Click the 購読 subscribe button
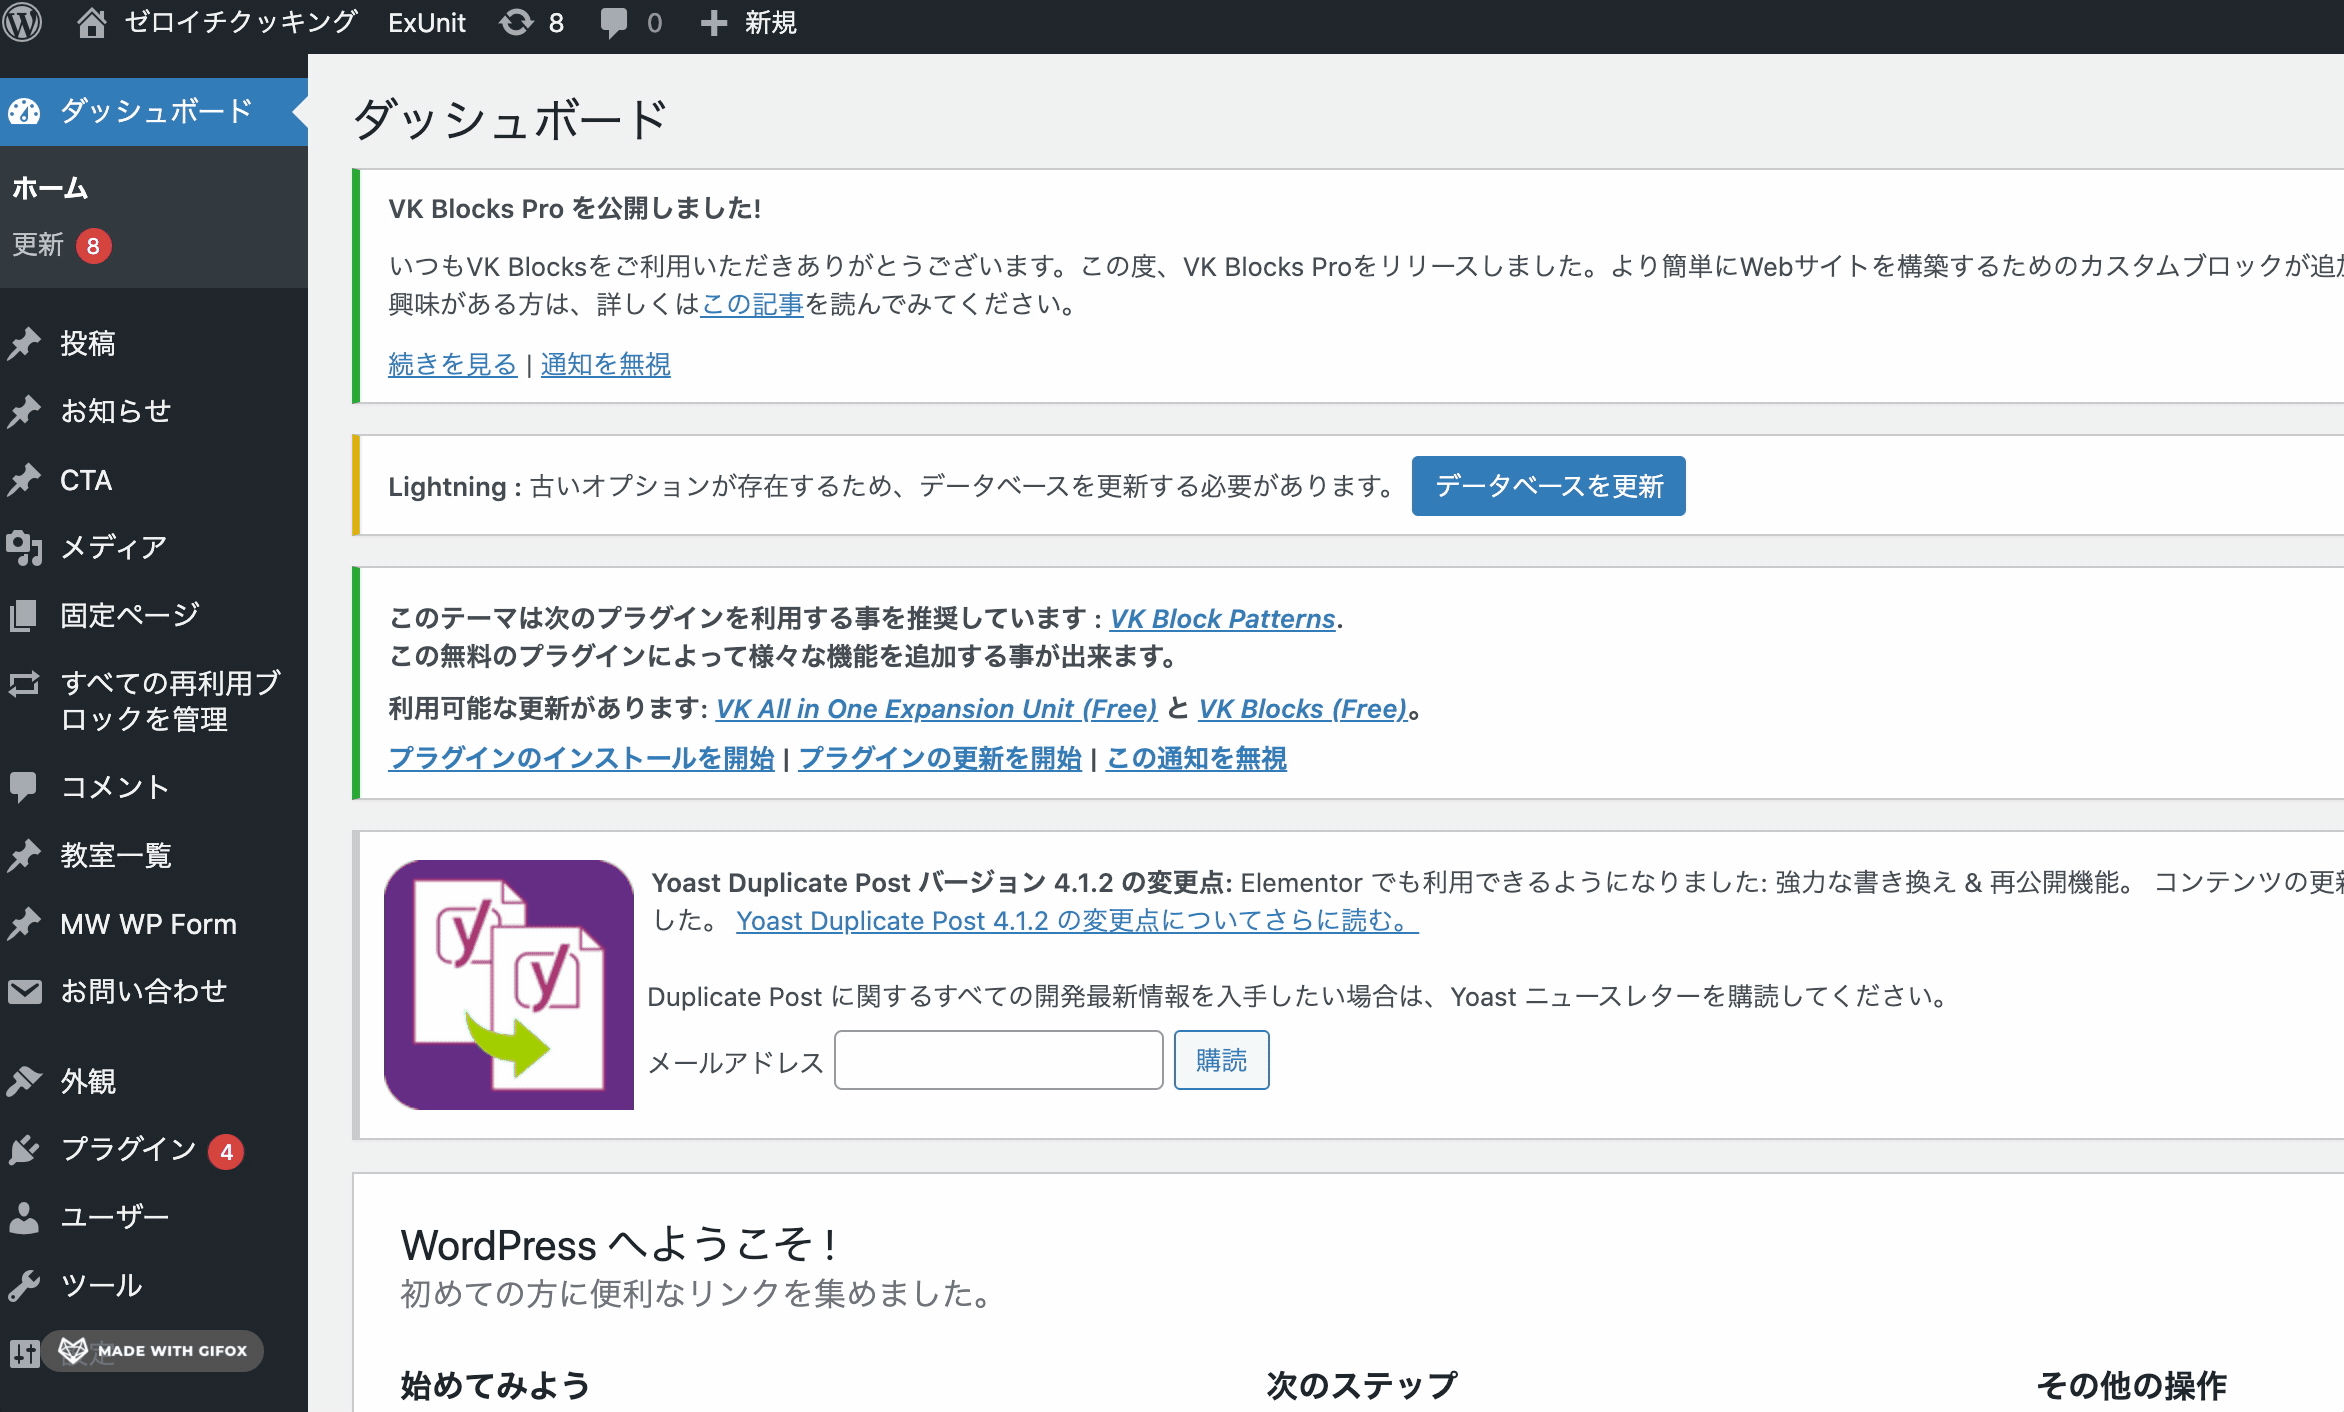Screen dimensions: 2344x1412 [x=1221, y=1060]
